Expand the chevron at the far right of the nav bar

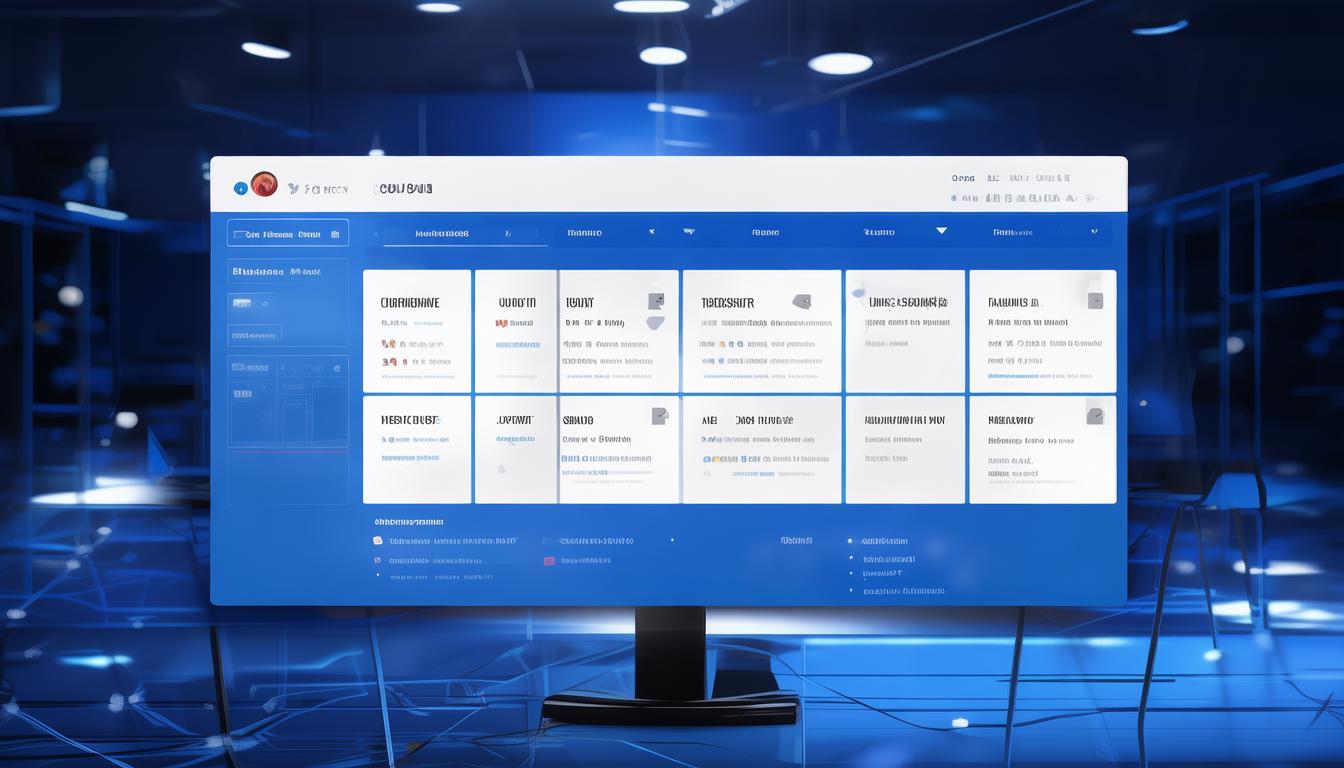click(1093, 232)
